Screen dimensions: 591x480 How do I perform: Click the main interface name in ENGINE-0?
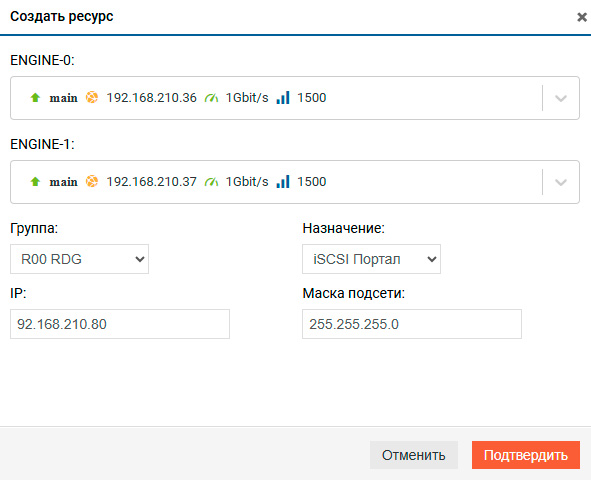[x=63, y=98]
